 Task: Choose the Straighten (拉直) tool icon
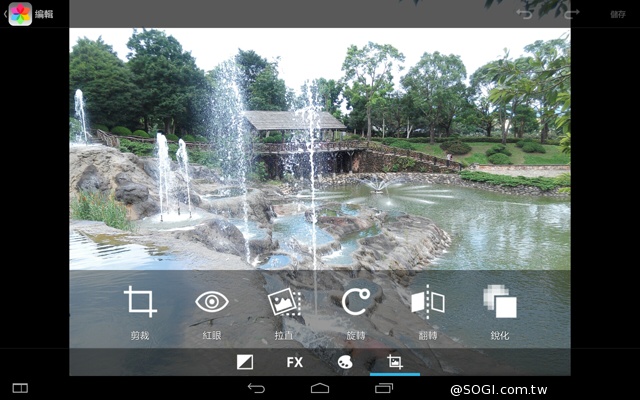284,302
